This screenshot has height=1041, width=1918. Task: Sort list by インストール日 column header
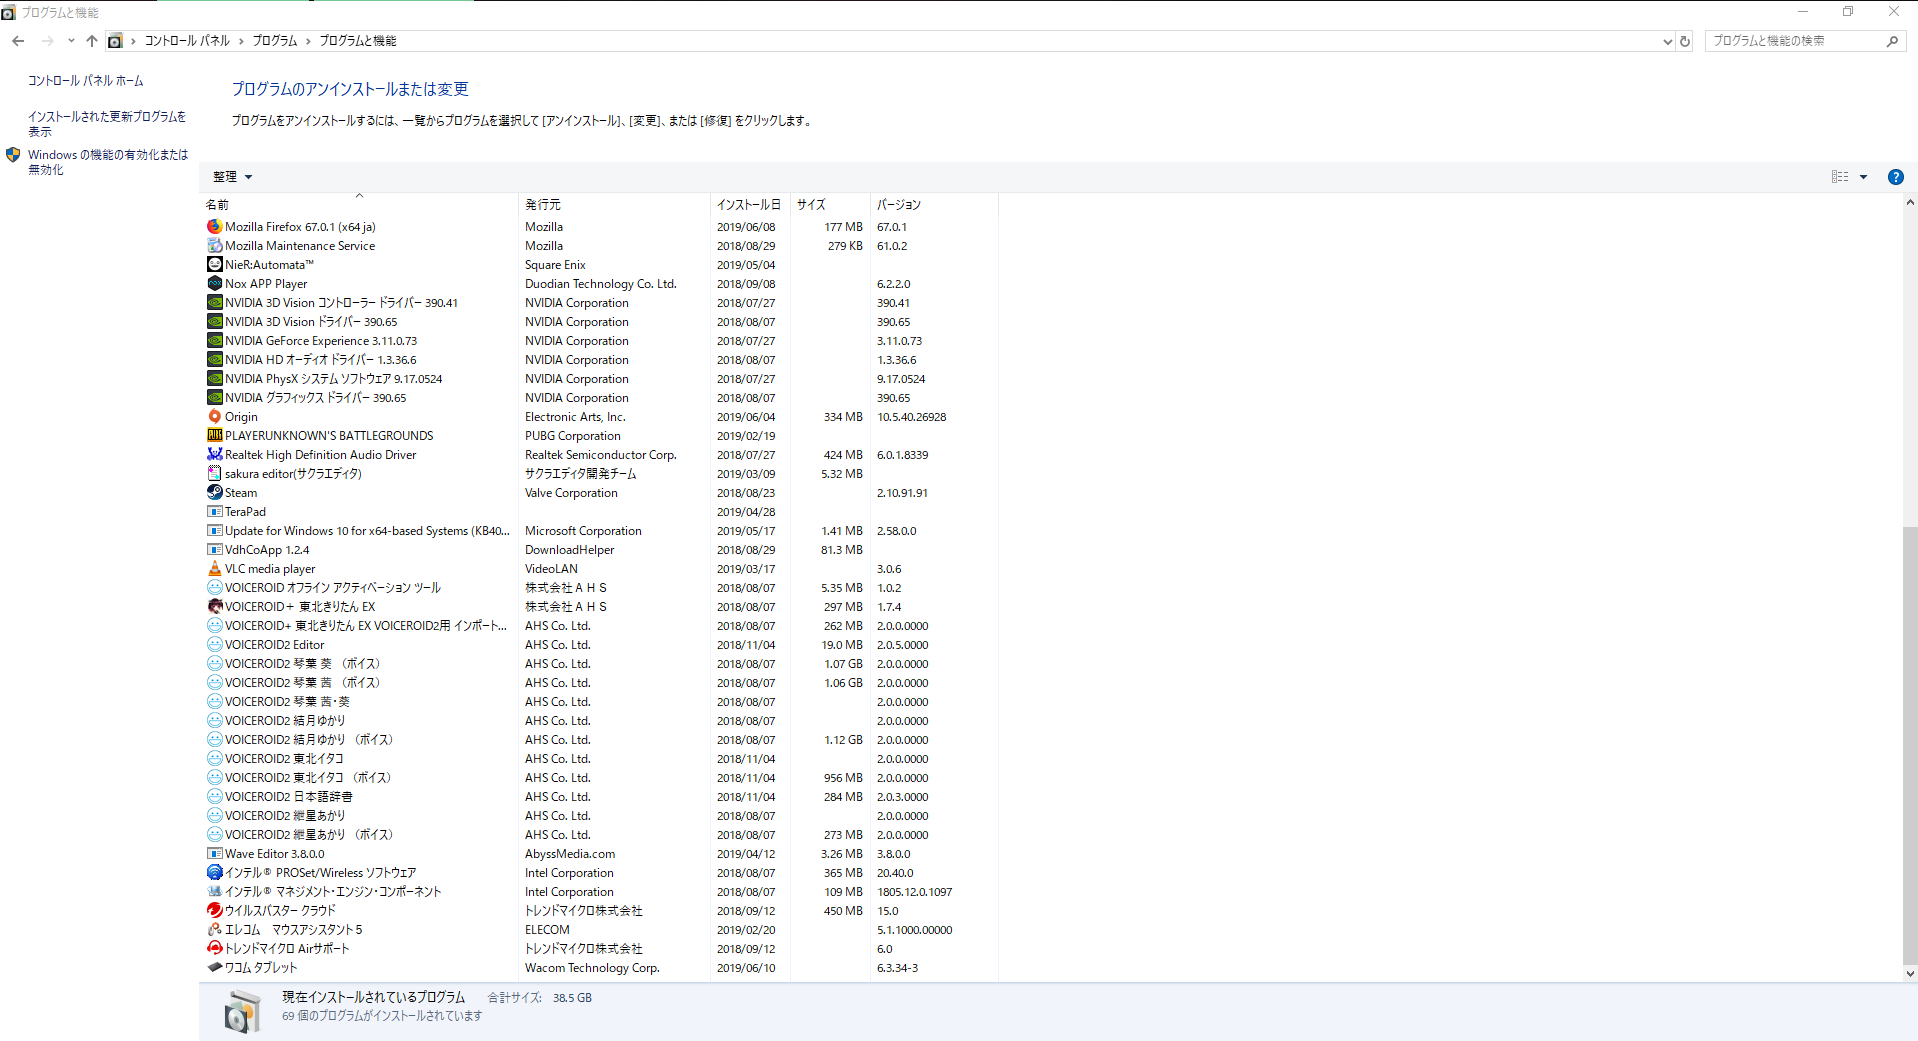click(x=750, y=204)
